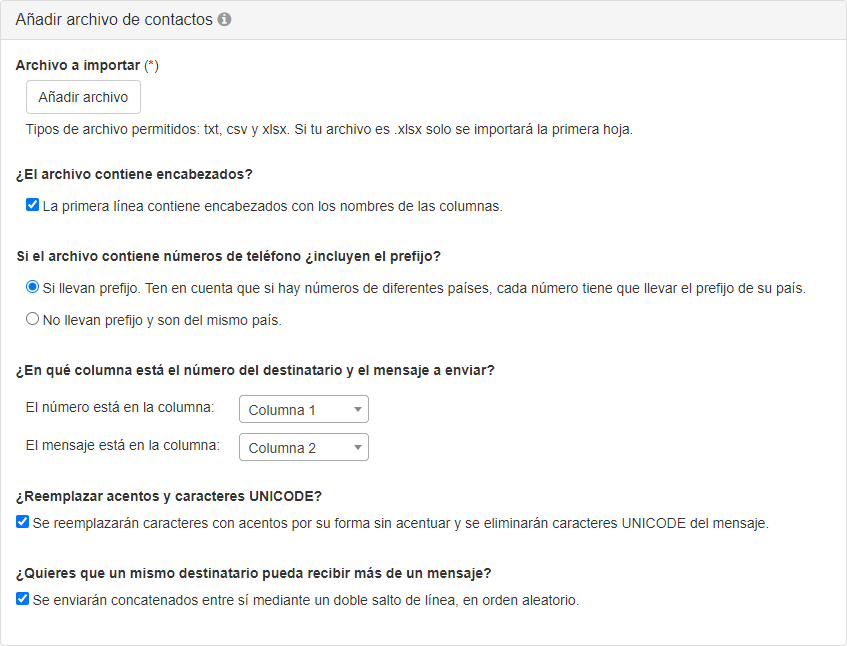
Task: Open the "Columna 1" number column dropdown
Action: (x=303, y=410)
